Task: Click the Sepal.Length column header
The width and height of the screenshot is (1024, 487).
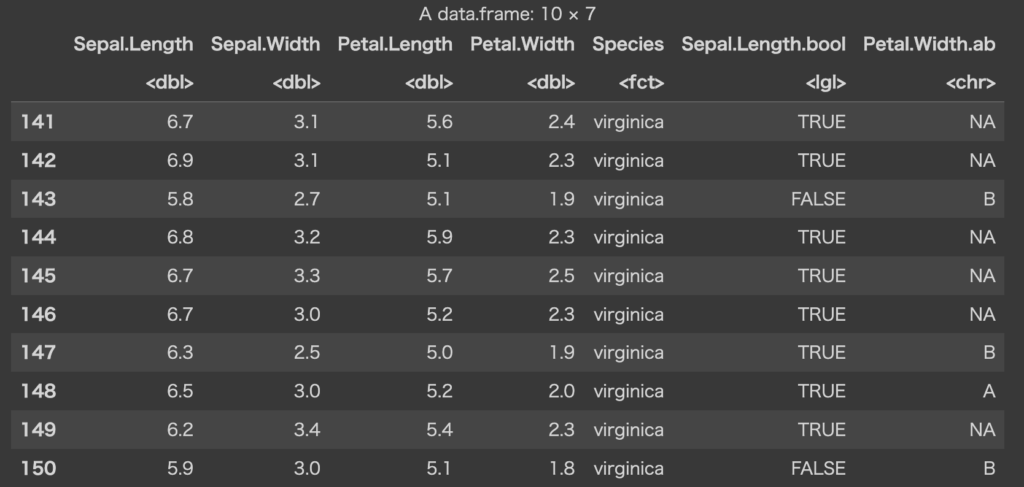Action: pos(133,44)
